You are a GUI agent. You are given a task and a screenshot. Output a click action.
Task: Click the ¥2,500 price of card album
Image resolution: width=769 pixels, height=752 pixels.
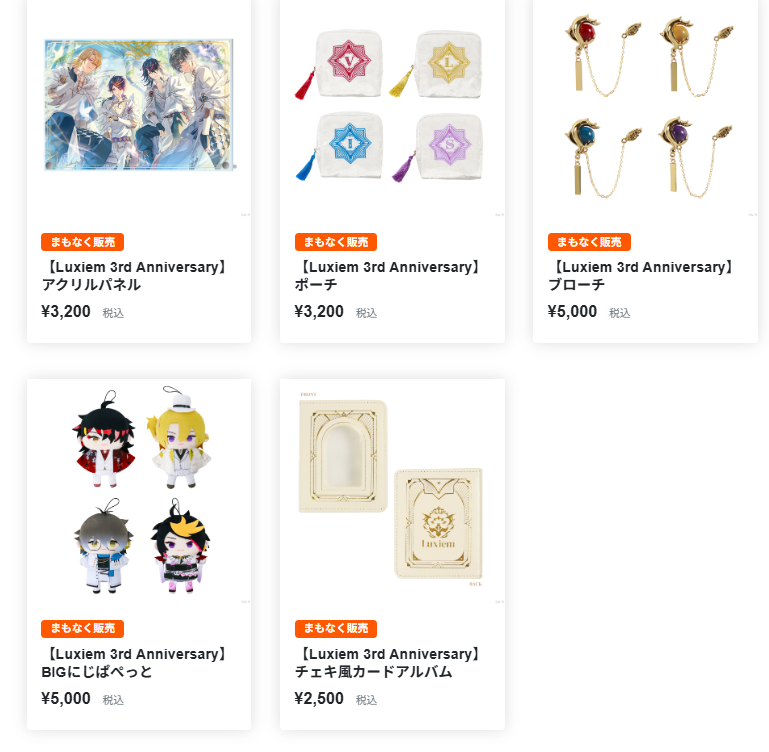[x=319, y=699]
